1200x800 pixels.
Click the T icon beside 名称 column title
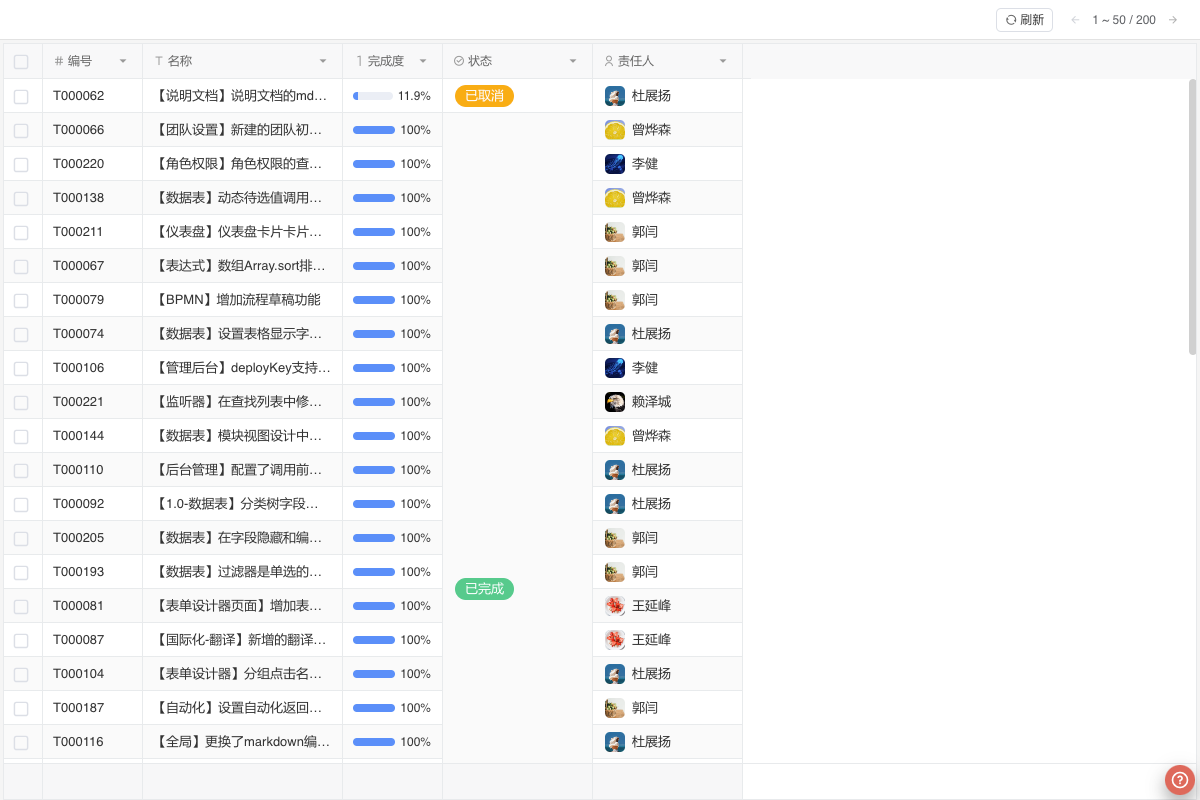158,61
